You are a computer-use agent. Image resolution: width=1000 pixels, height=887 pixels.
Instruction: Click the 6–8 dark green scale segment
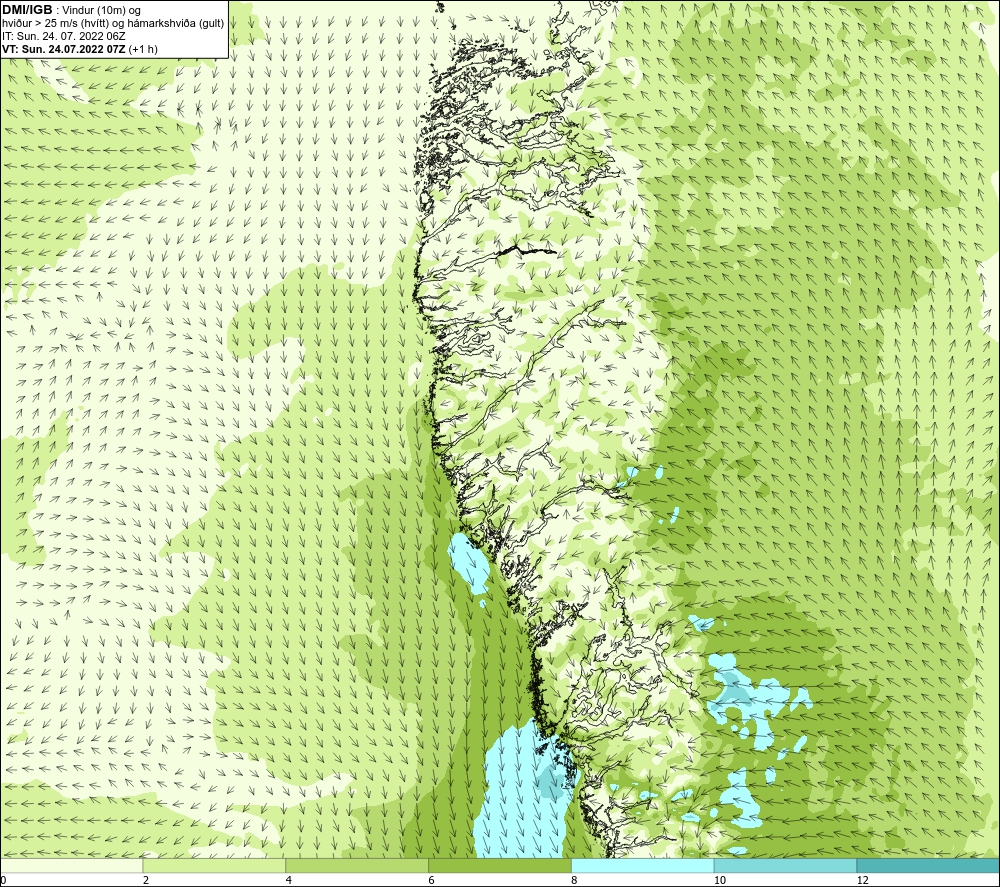click(499, 865)
